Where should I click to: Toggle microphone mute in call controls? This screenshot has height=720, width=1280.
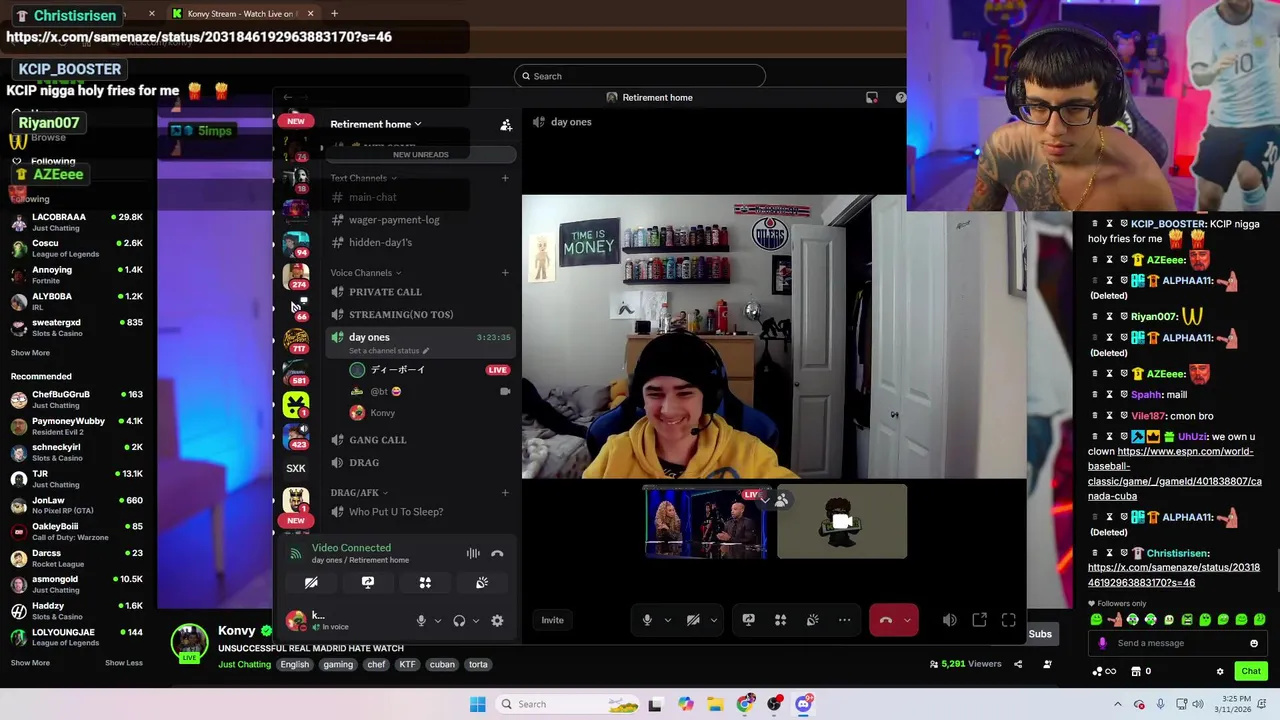[x=647, y=620]
